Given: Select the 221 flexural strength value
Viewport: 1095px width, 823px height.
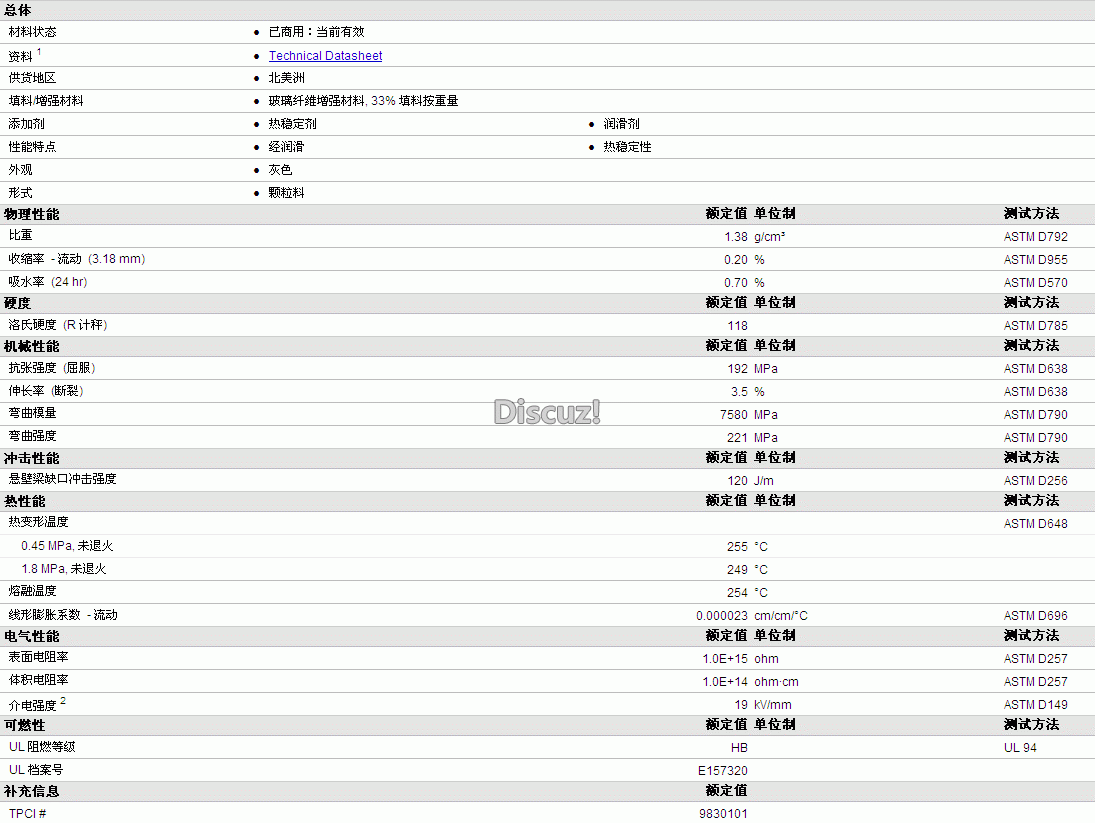Looking at the screenshot, I should pos(737,438).
